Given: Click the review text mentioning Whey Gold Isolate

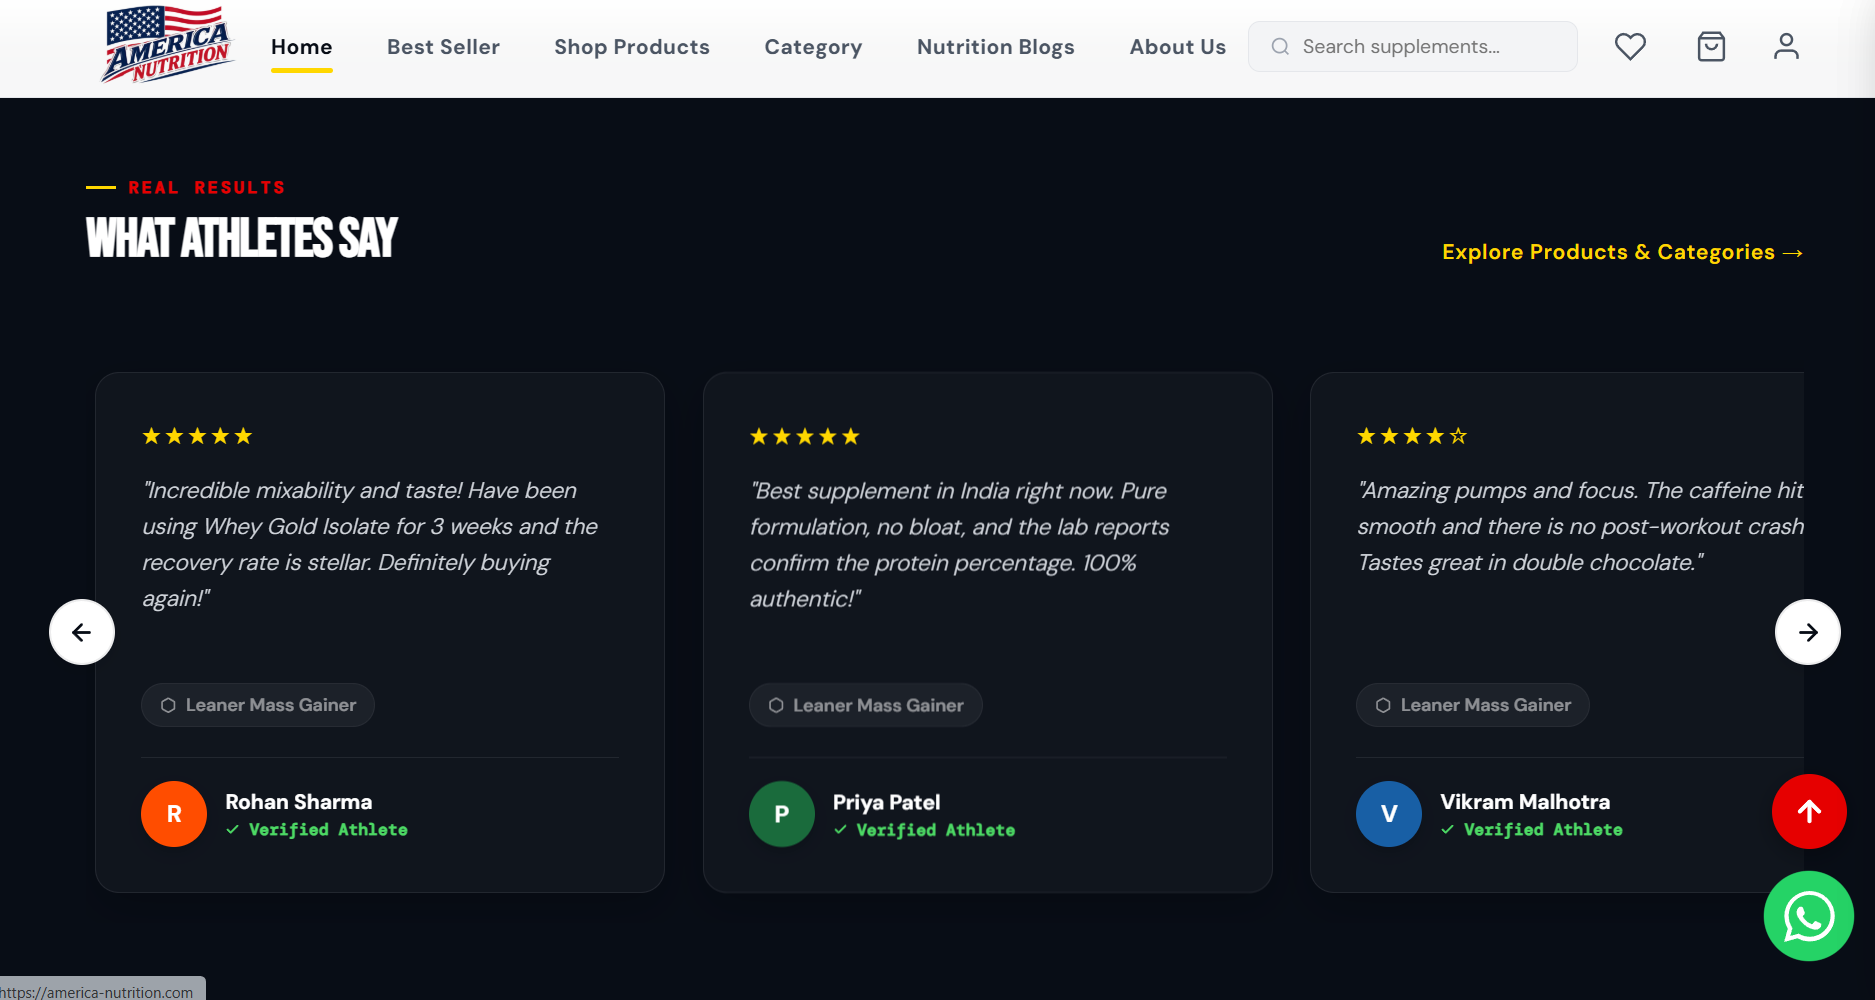Looking at the screenshot, I should pyautogui.click(x=370, y=544).
